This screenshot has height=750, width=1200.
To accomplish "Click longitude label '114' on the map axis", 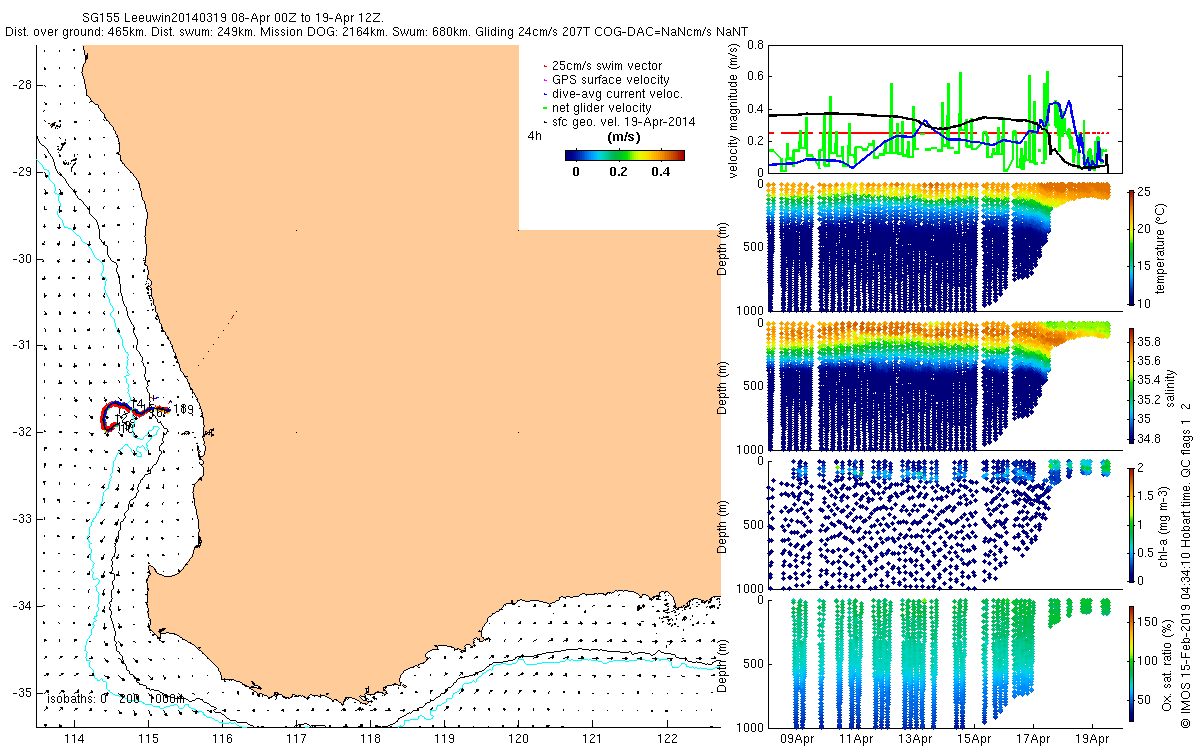I will click(x=74, y=739).
